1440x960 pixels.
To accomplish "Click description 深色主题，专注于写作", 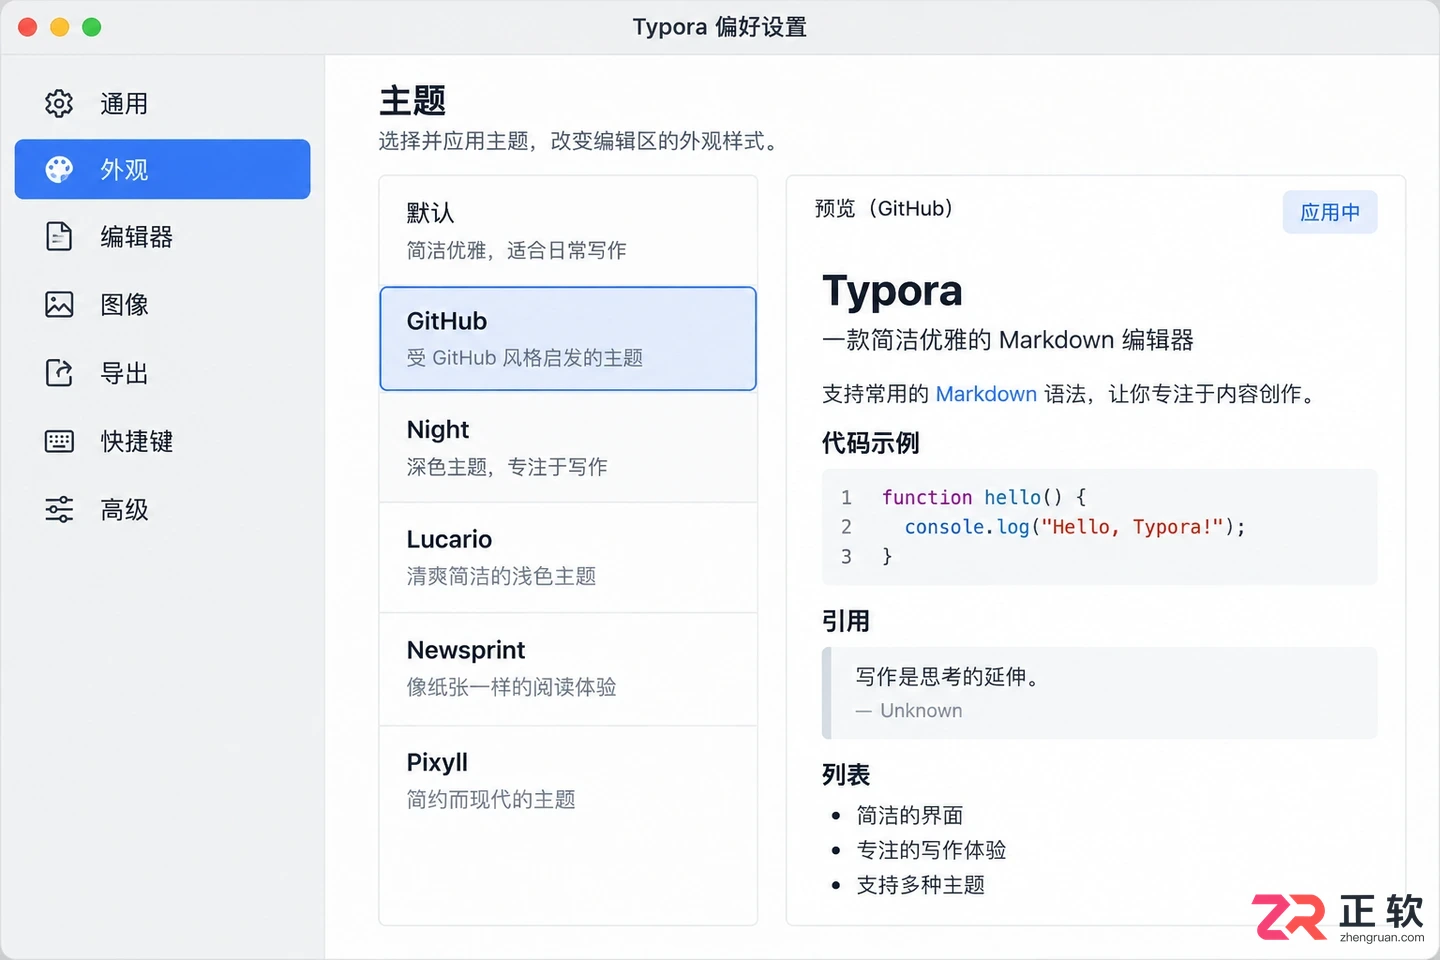I will coord(507,467).
